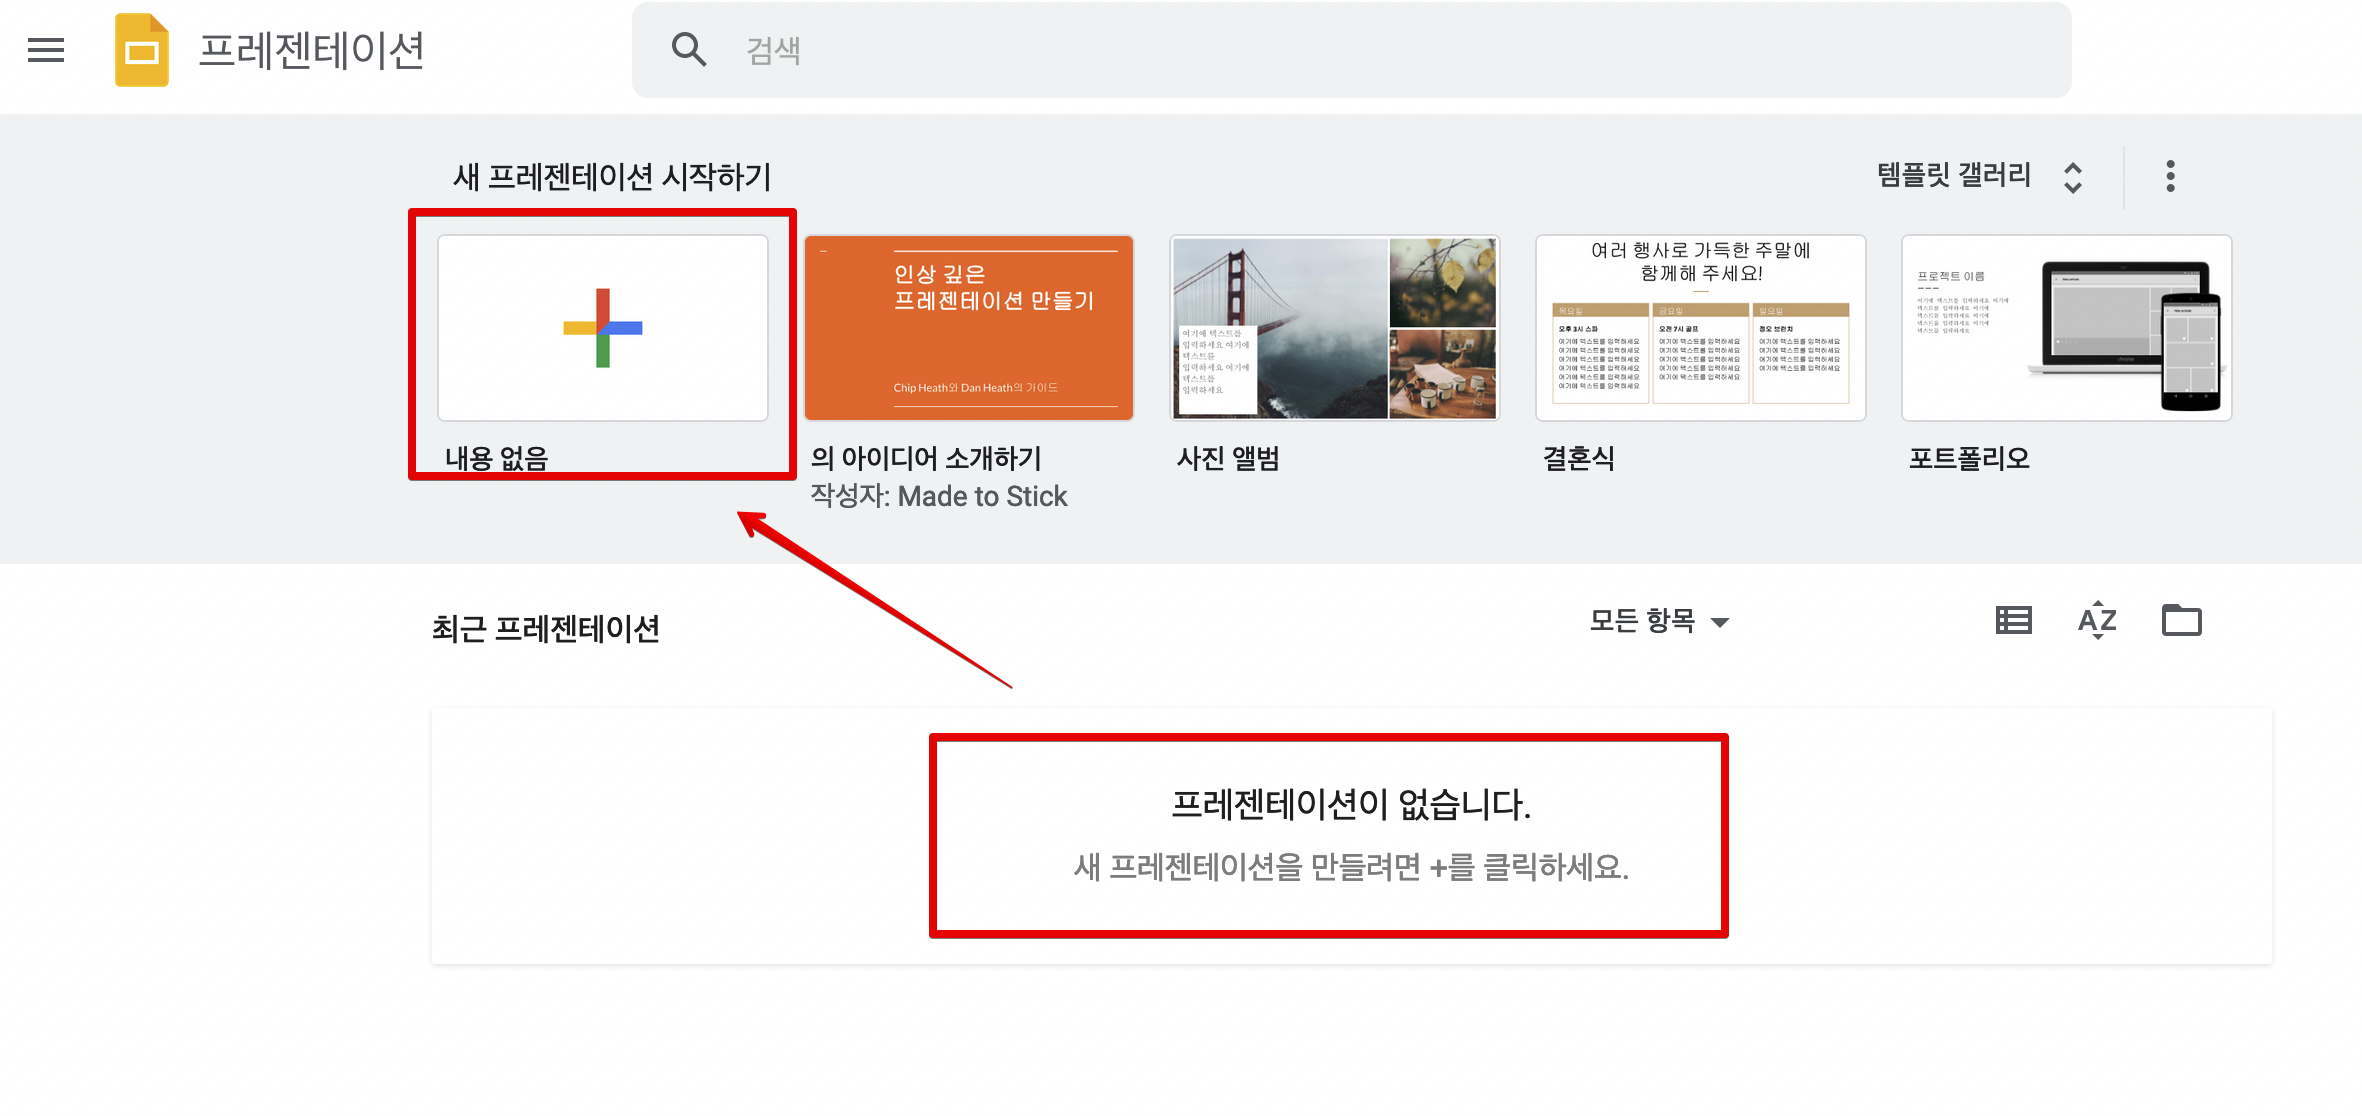The image size is (2362, 1116).
Task: Open the three-dot more options menu
Action: click(x=2169, y=176)
